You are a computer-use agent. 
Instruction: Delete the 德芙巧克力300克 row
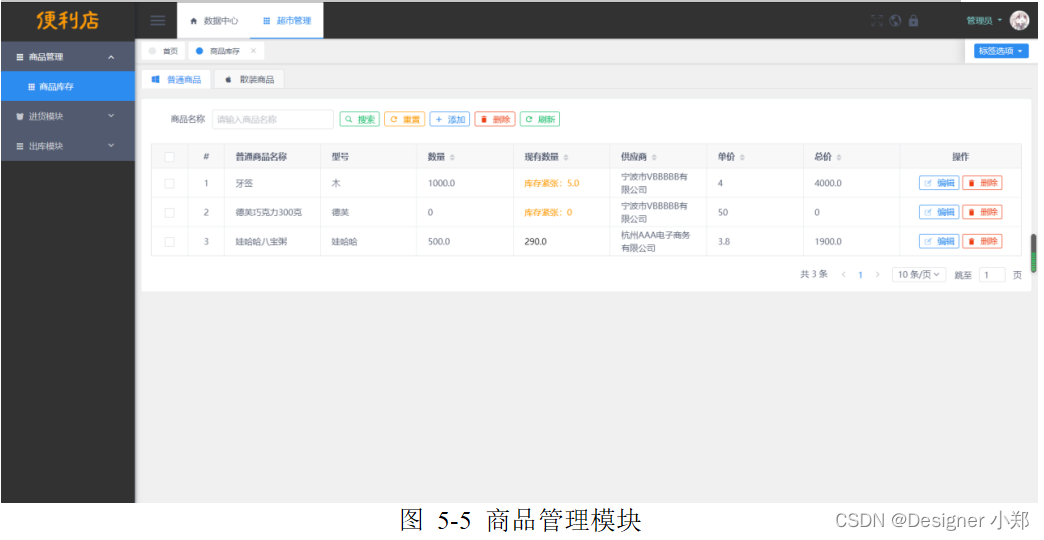point(982,212)
